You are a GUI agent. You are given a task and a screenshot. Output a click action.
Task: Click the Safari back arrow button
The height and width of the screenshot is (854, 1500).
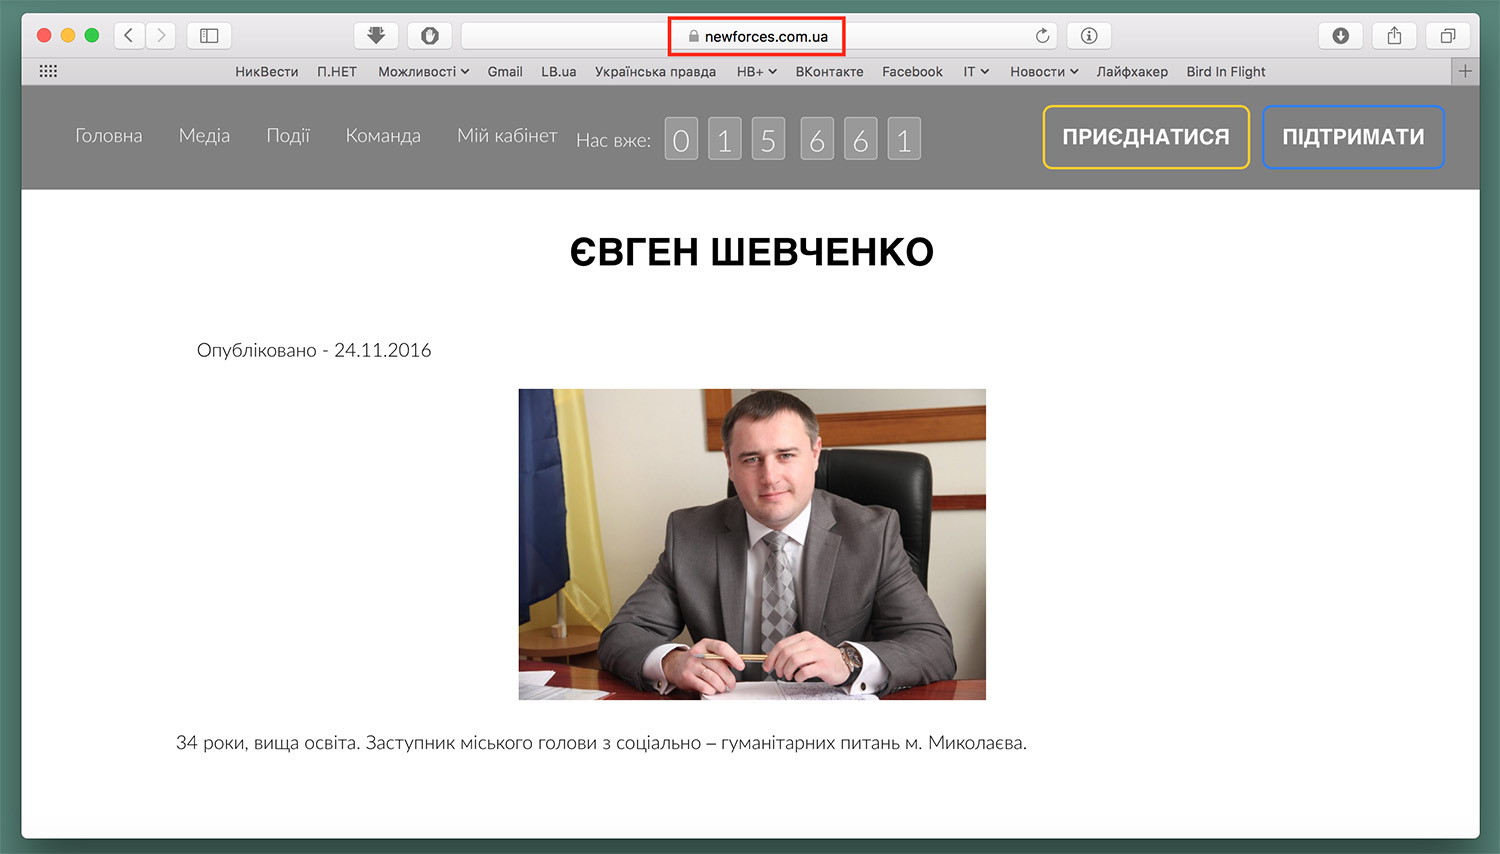pyautogui.click(x=129, y=36)
